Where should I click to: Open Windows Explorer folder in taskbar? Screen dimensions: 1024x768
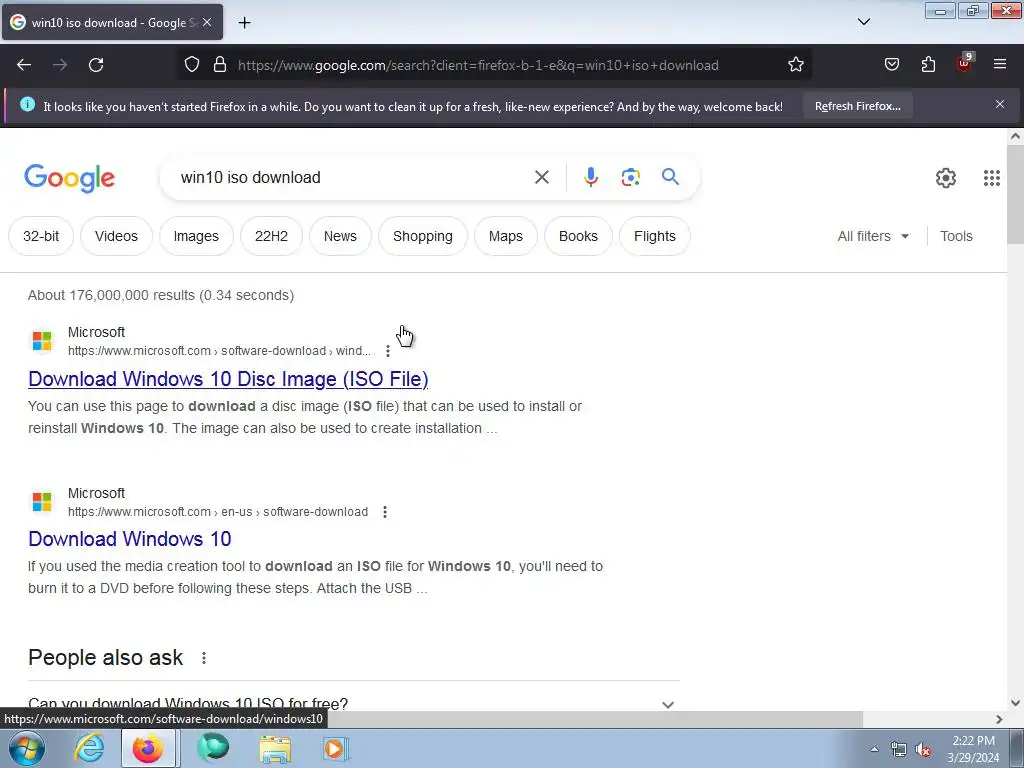[275, 748]
